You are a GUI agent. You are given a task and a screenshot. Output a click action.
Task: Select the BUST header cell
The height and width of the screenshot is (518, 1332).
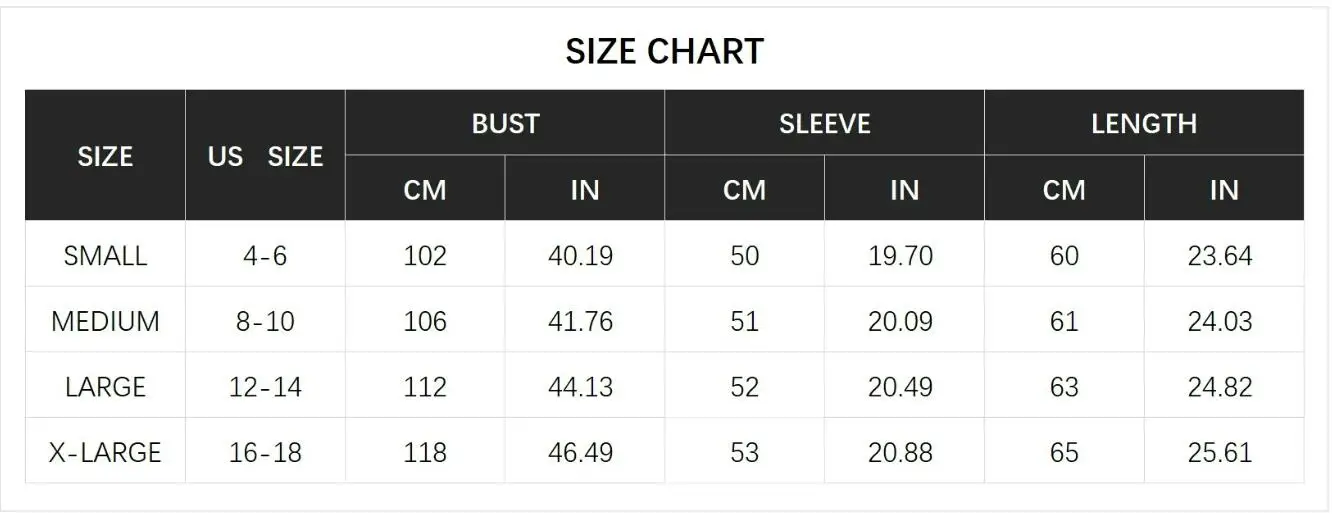tap(505, 124)
